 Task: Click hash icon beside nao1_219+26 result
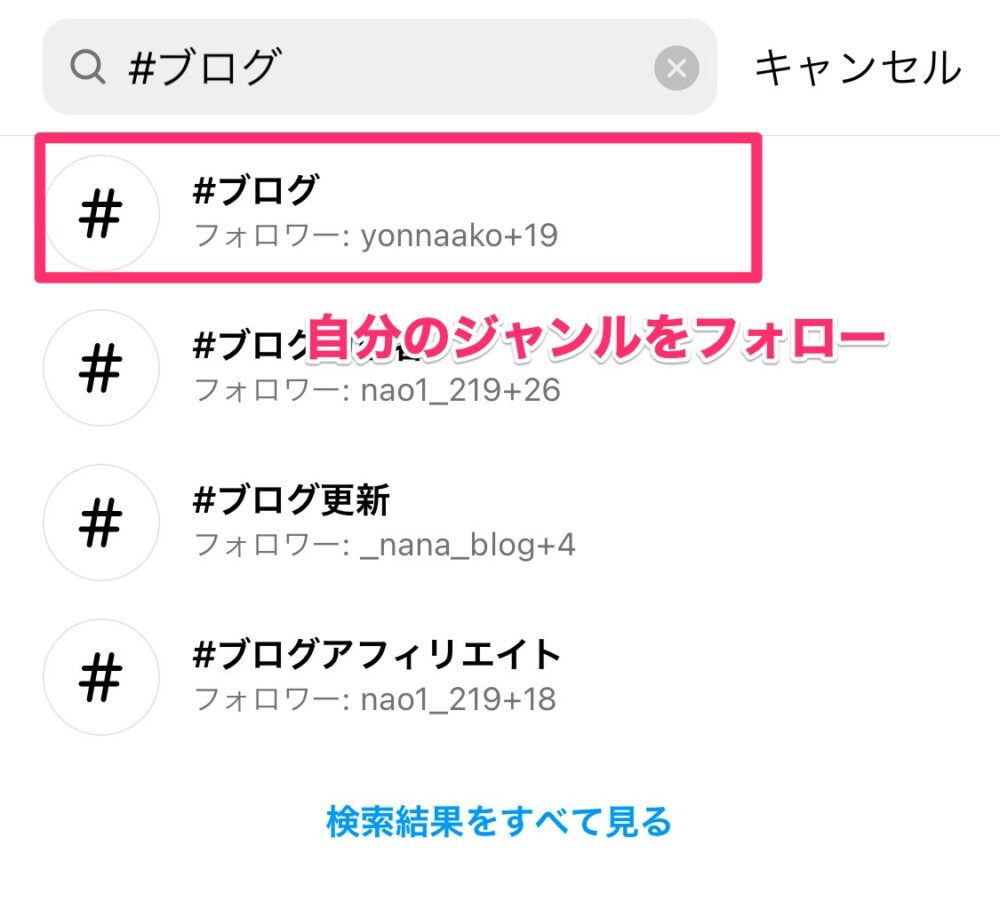(101, 367)
